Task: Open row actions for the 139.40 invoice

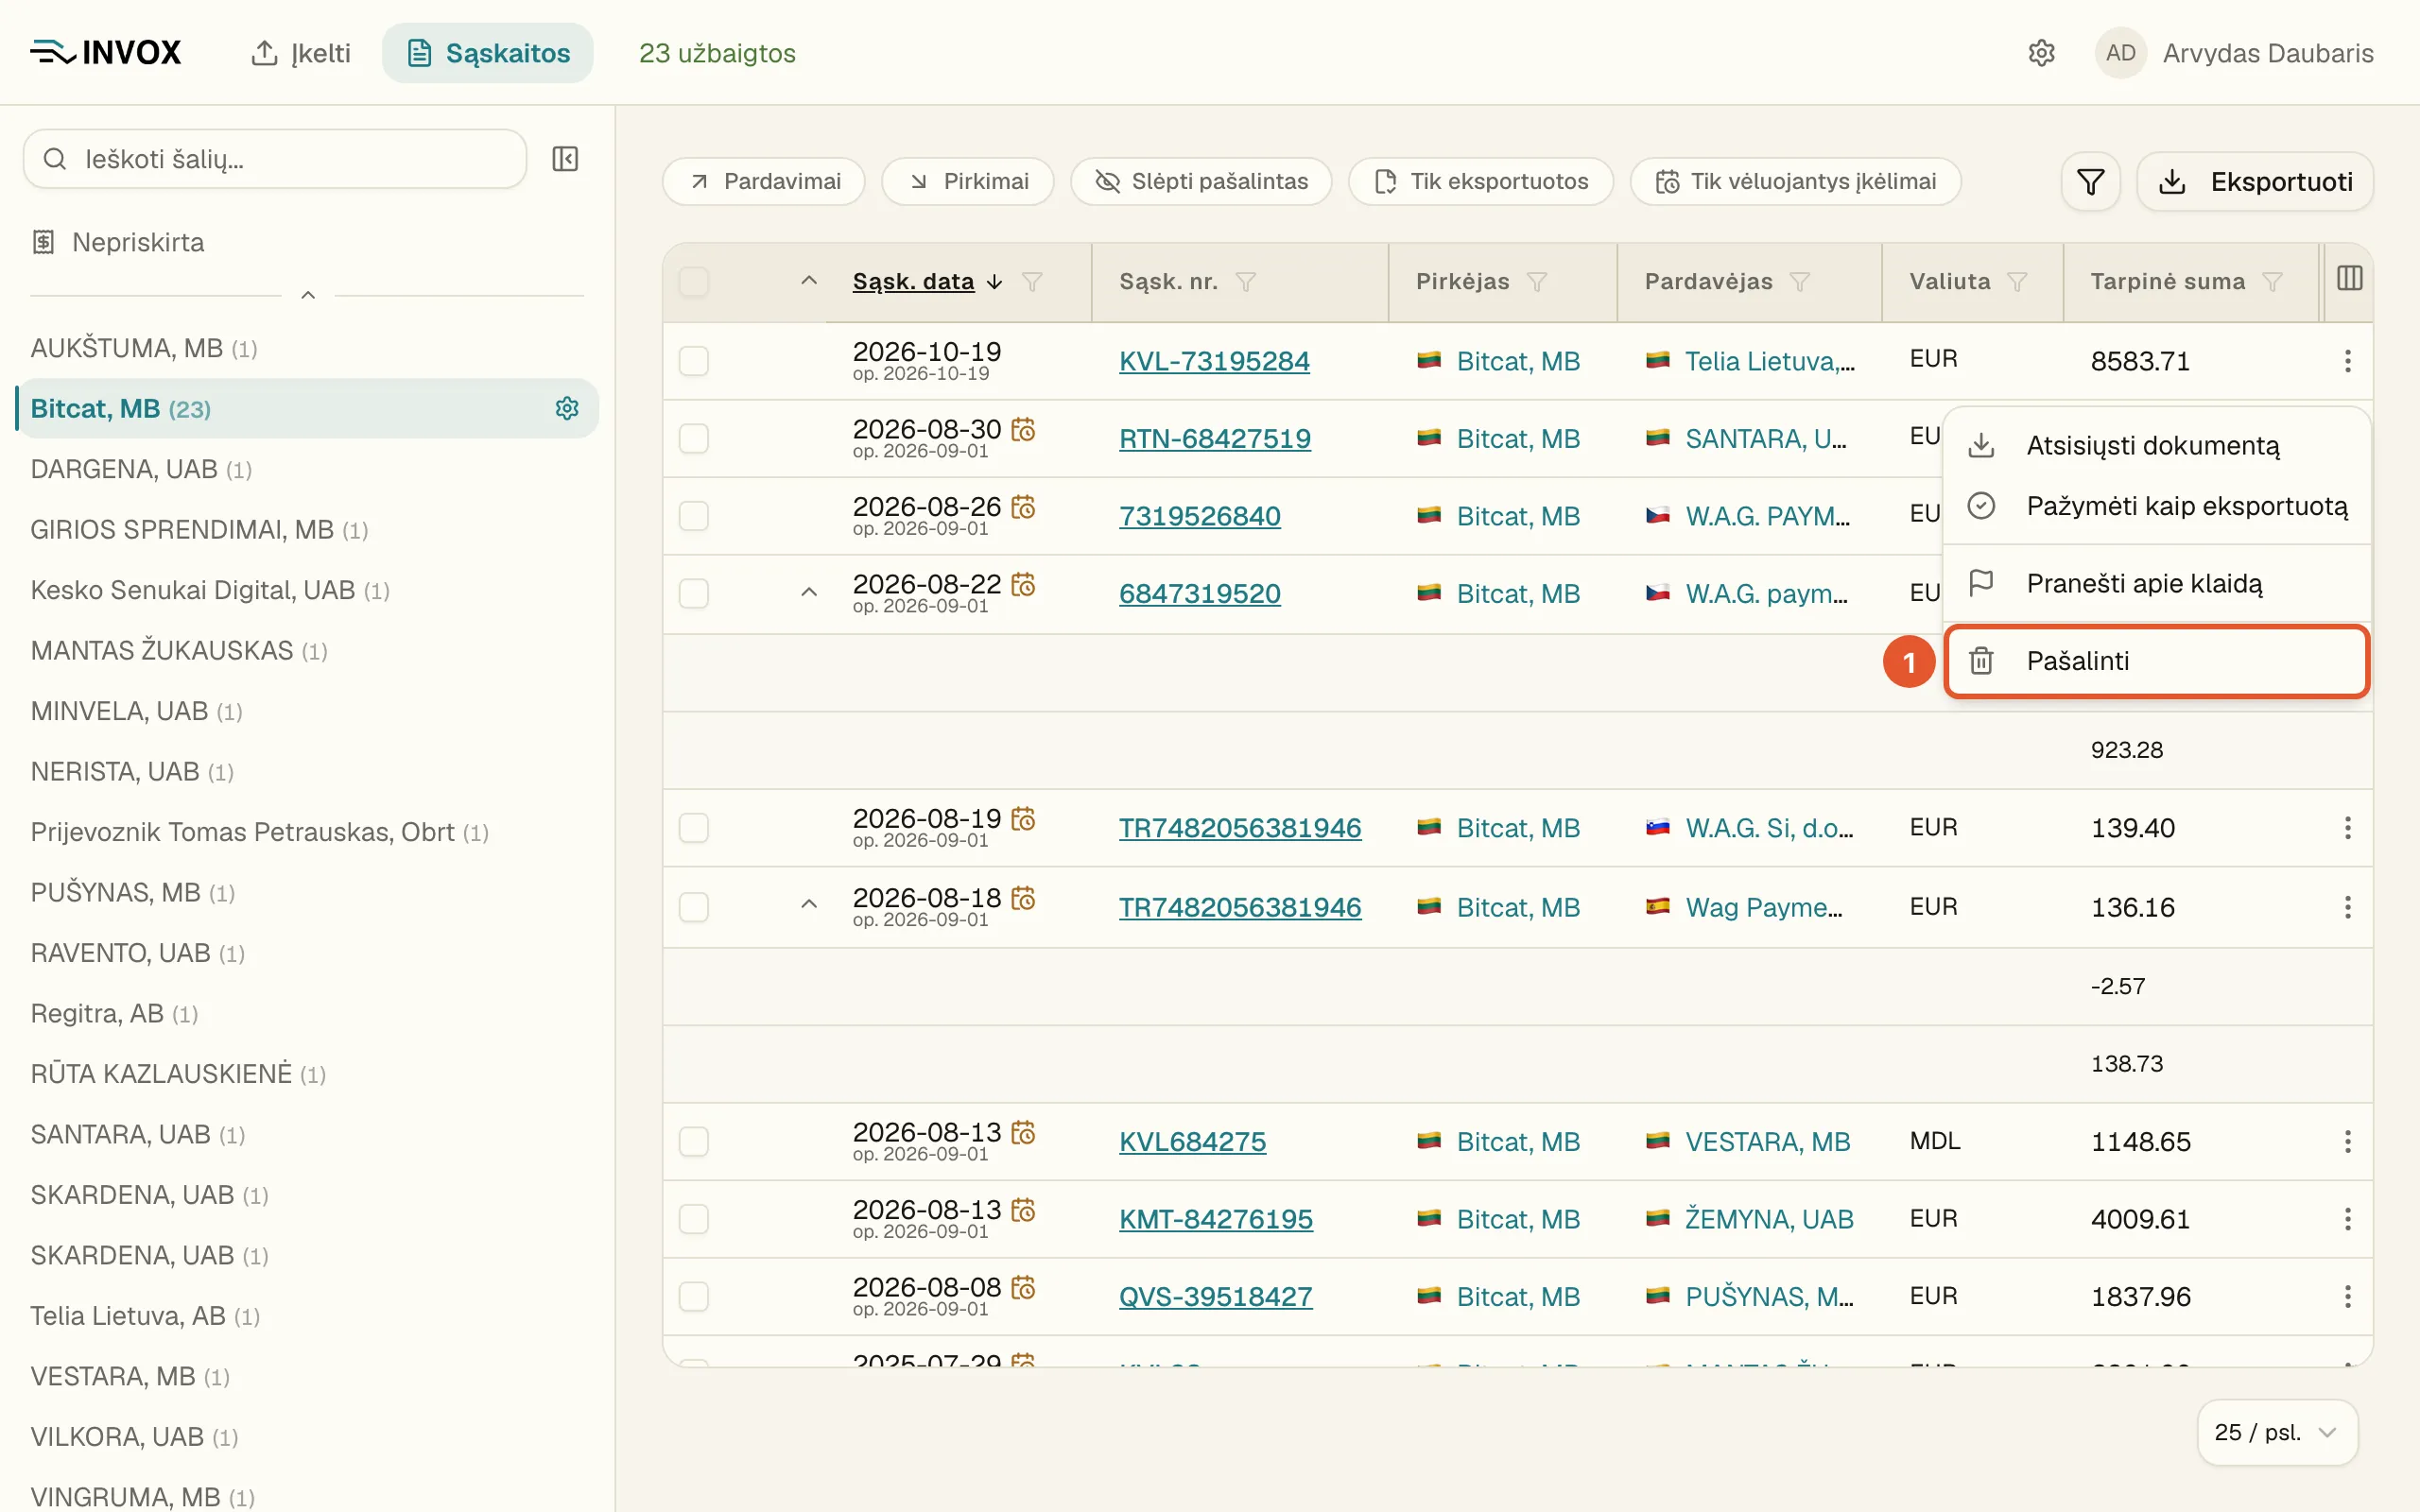Action: [x=2347, y=828]
